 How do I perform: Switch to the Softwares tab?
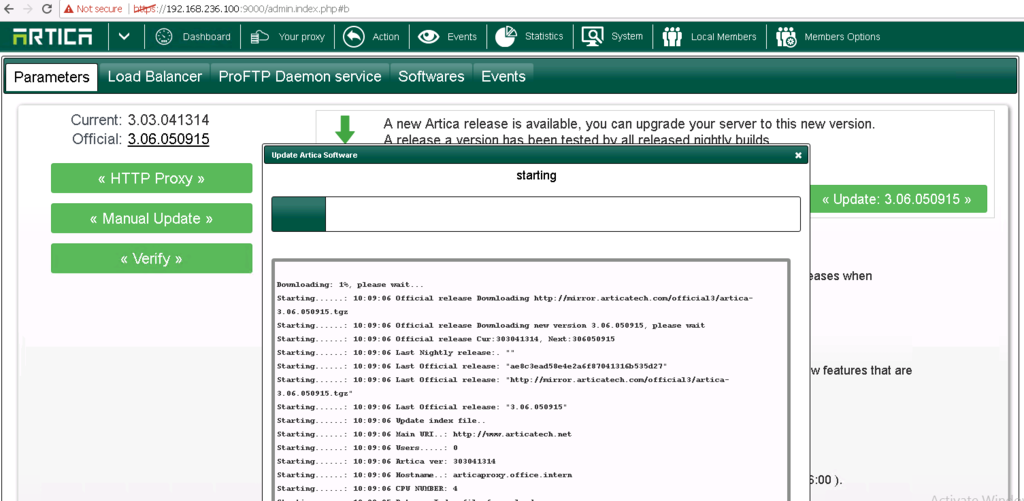point(431,77)
